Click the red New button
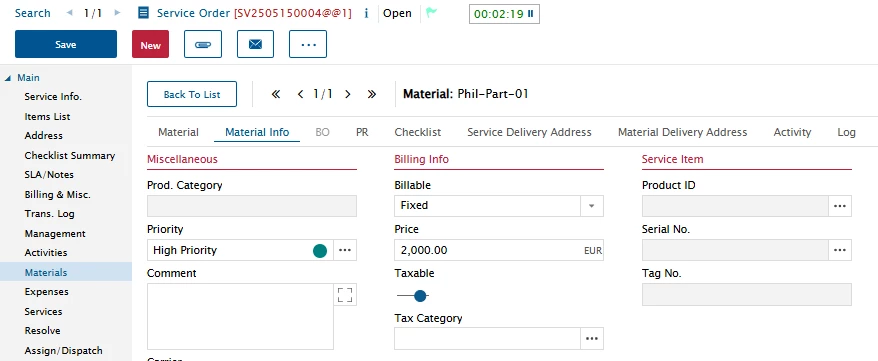Viewport: 878px width, 361px height. [x=151, y=44]
